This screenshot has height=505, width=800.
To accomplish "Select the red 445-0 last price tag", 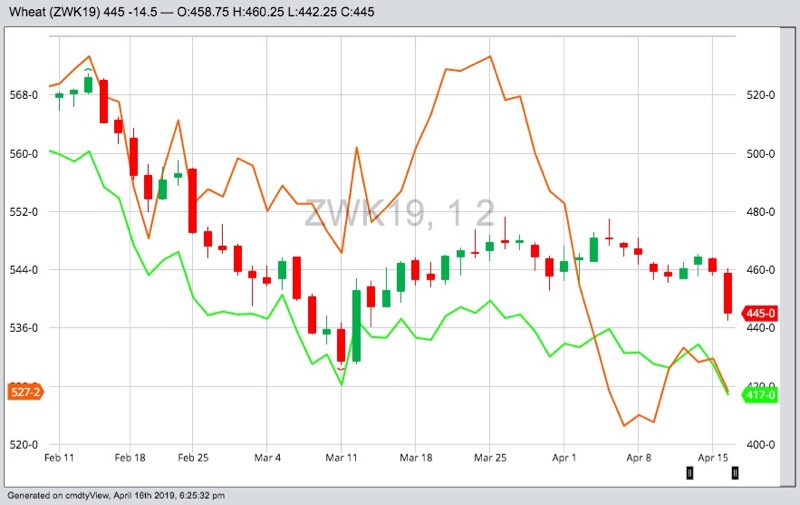I will (x=760, y=313).
